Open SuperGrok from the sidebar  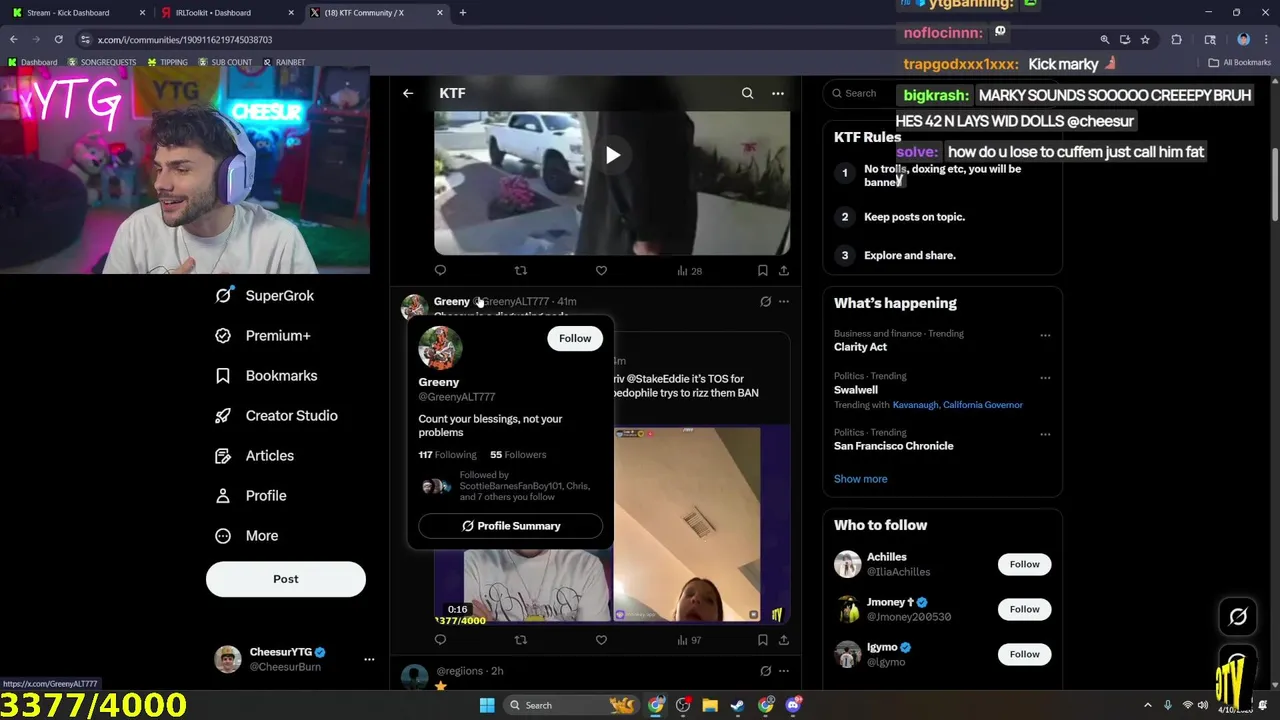(265, 296)
